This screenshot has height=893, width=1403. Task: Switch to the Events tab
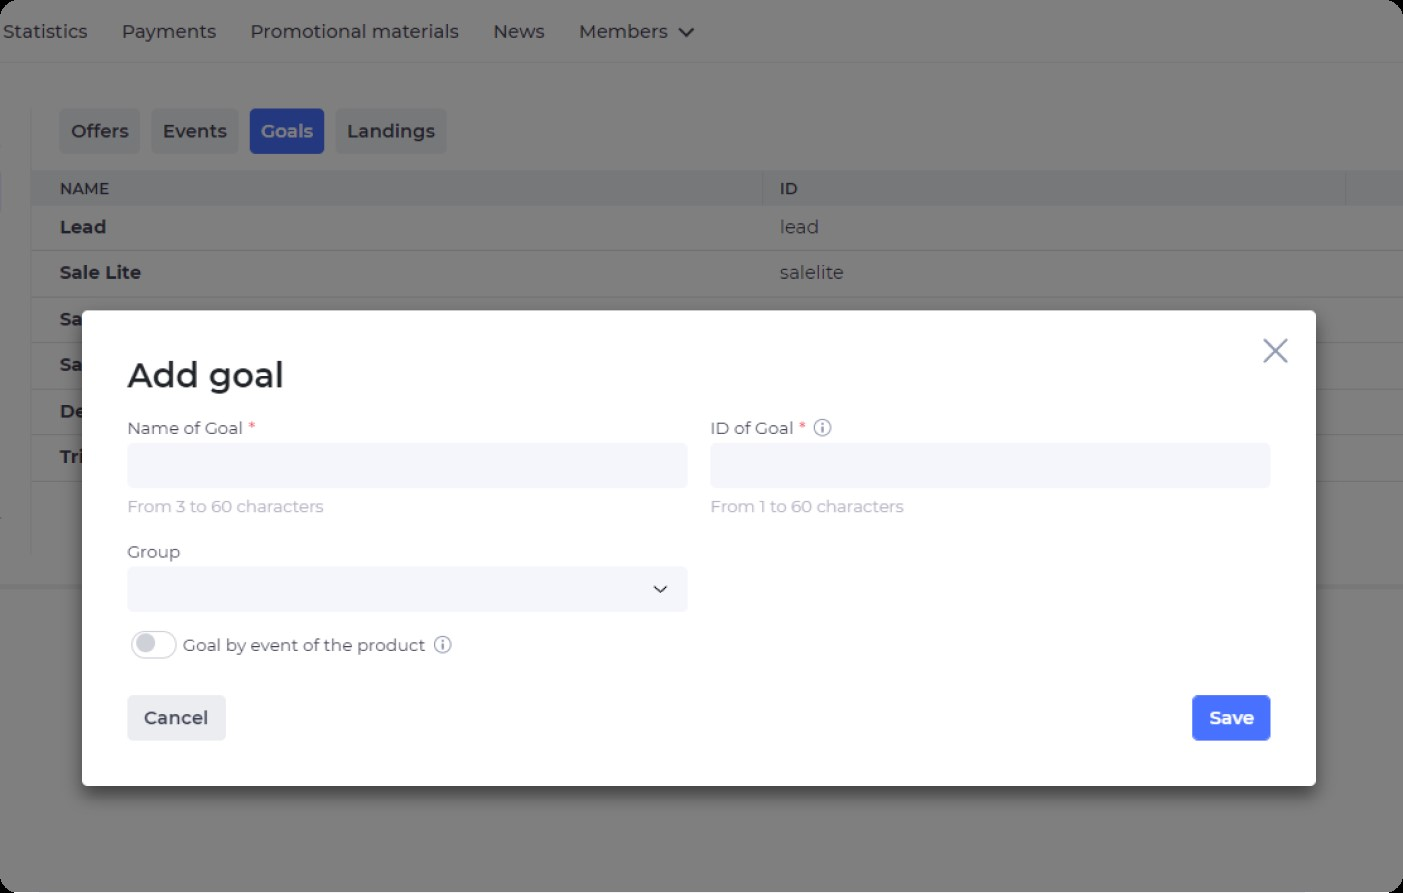coord(195,131)
